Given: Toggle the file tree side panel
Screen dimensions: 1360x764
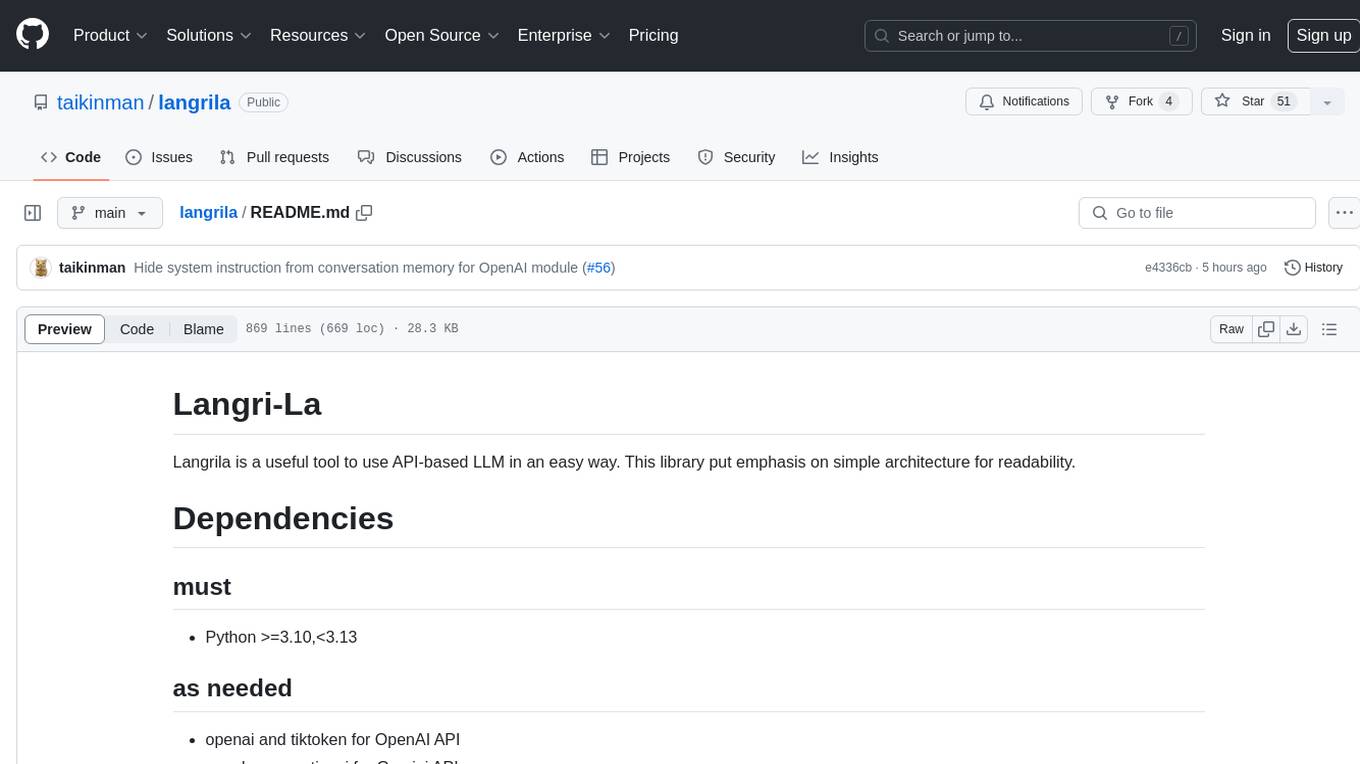Looking at the screenshot, I should (x=33, y=213).
